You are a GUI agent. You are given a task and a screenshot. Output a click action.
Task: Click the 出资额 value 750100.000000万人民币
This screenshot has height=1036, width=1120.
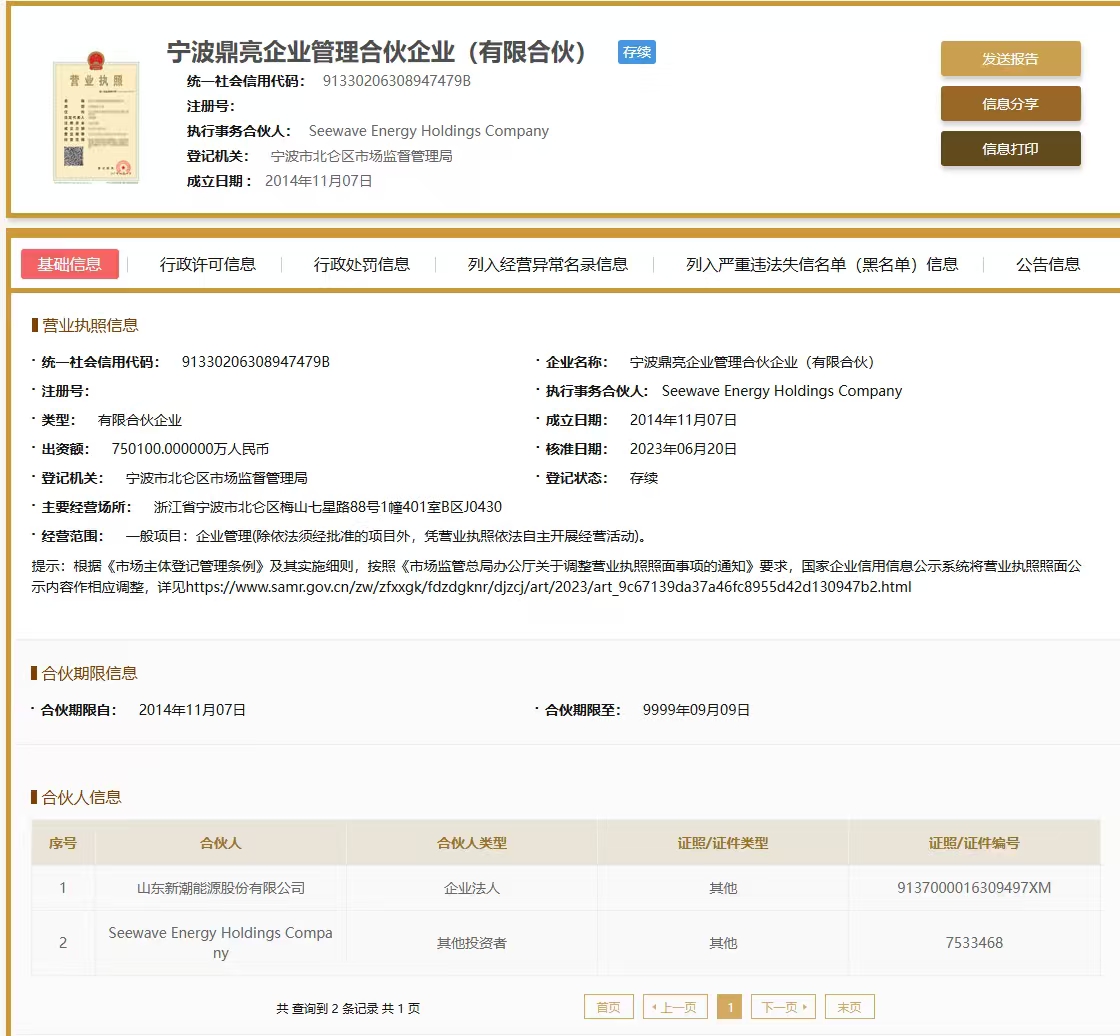[x=190, y=449]
